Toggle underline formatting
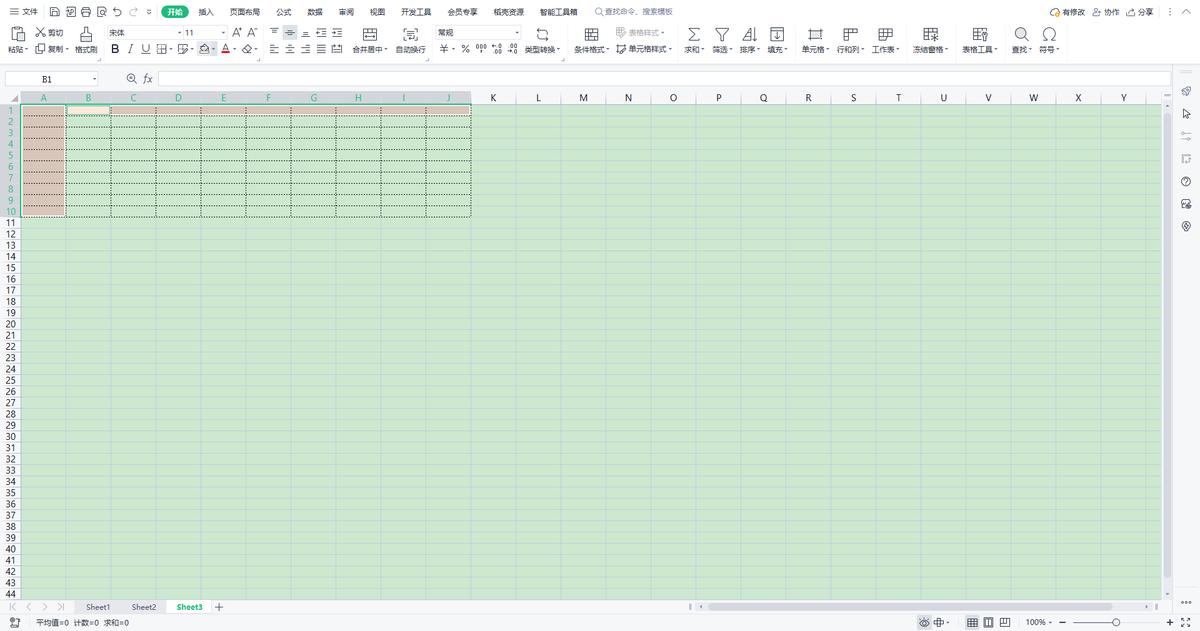Image resolution: width=1200 pixels, height=631 pixels. [x=145, y=49]
